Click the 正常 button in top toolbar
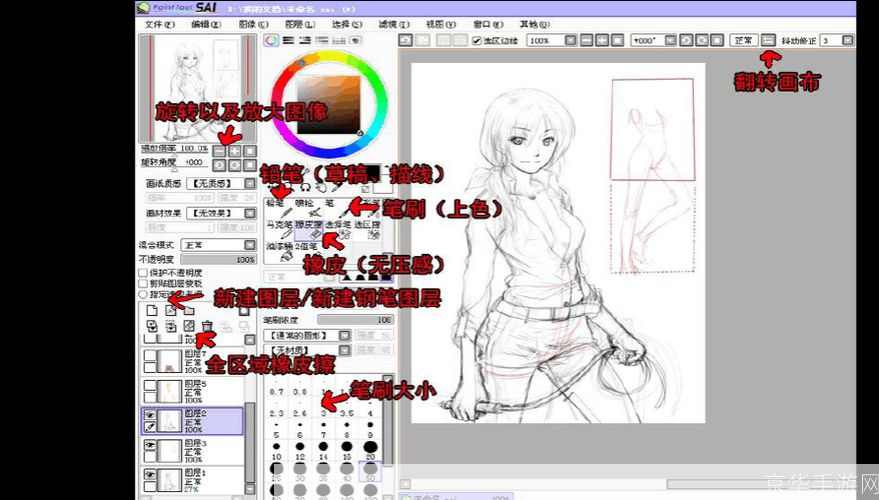The width and height of the screenshot is (879, 500). tap(743, 40)
